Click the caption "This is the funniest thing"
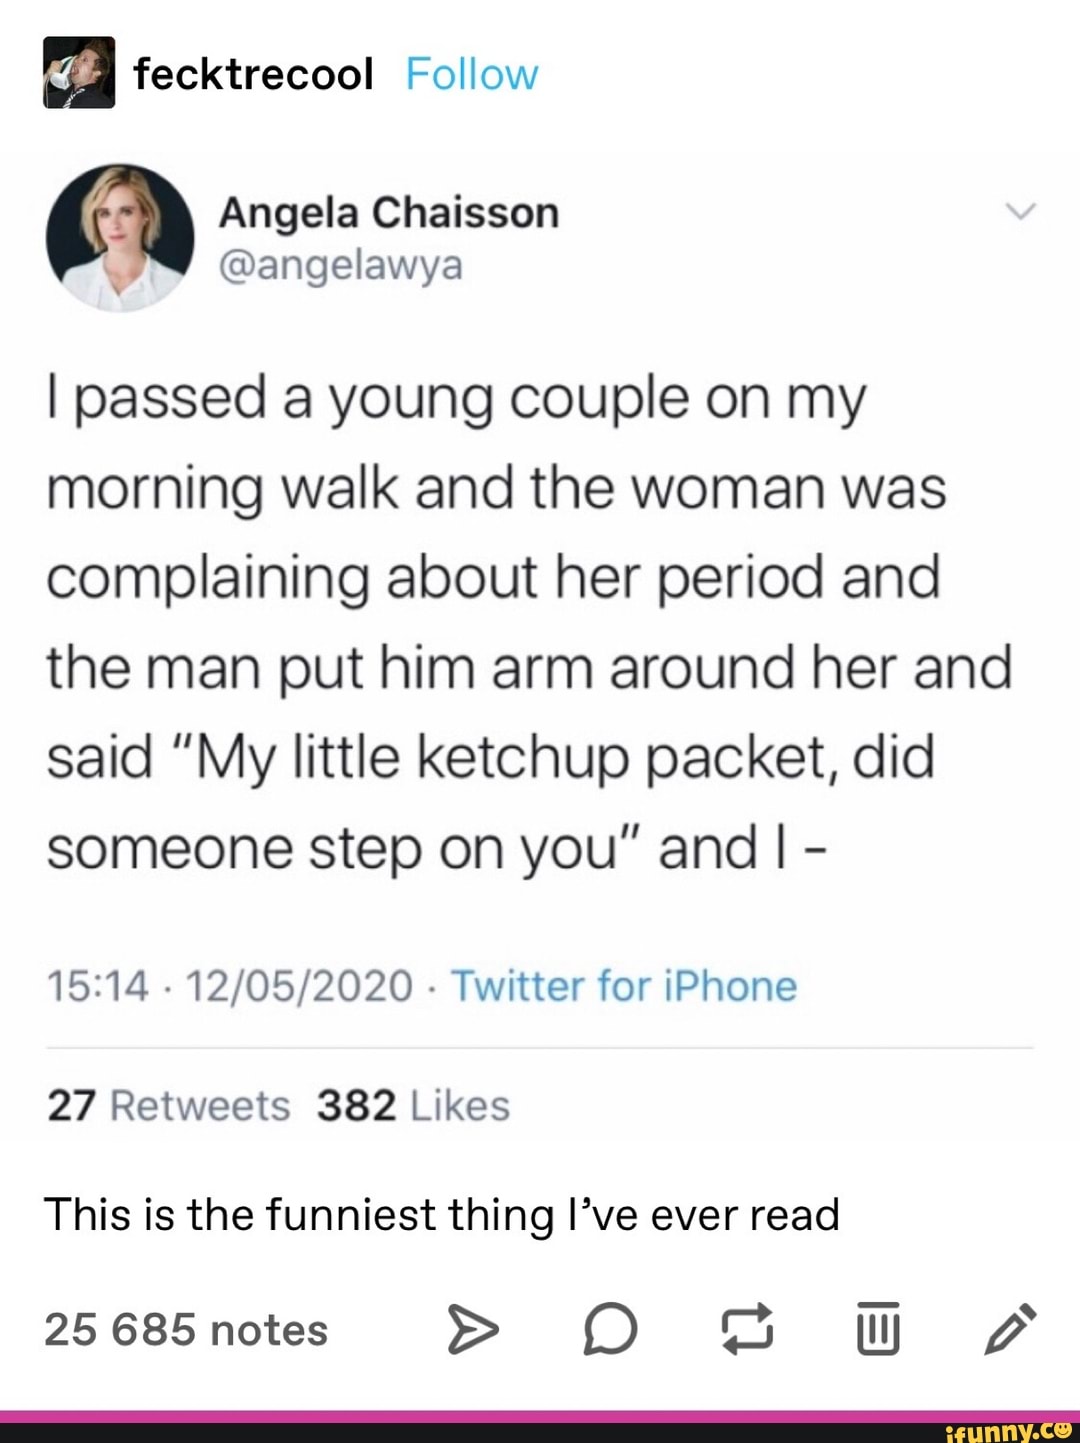Viewport: 1080px width, 1443px height. click(441, 1215)
